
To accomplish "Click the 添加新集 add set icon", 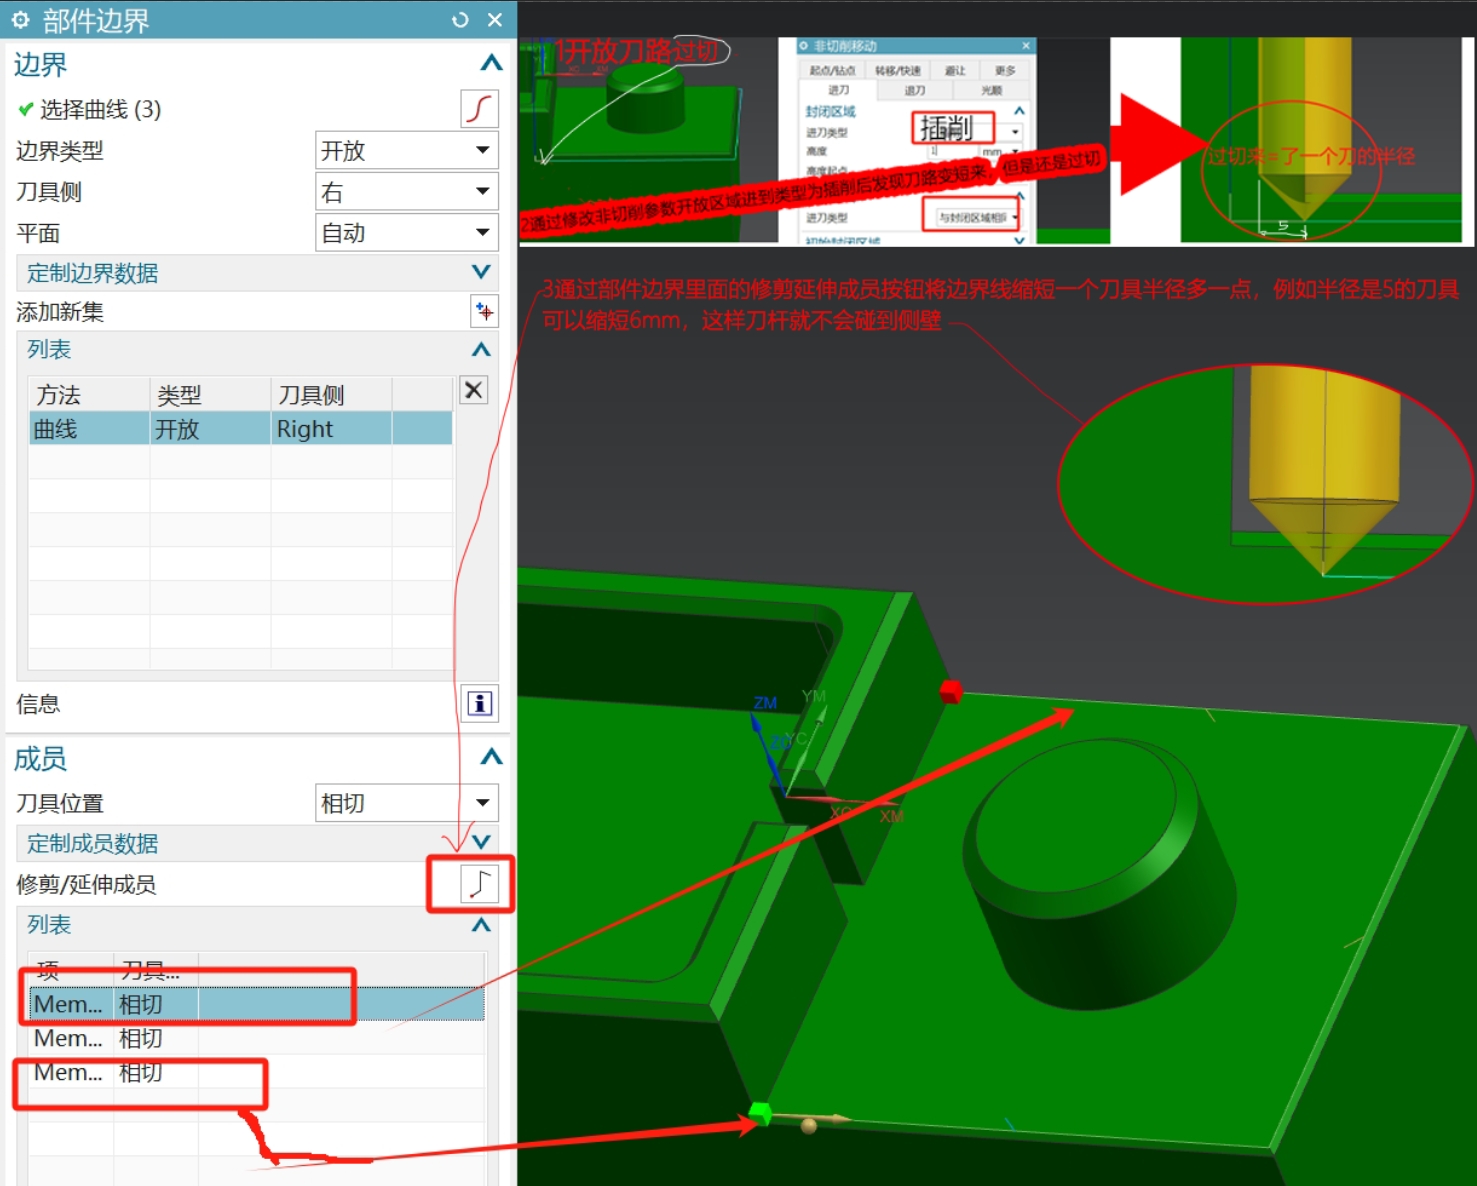I will pyautogui.click(x=484, y=311).
